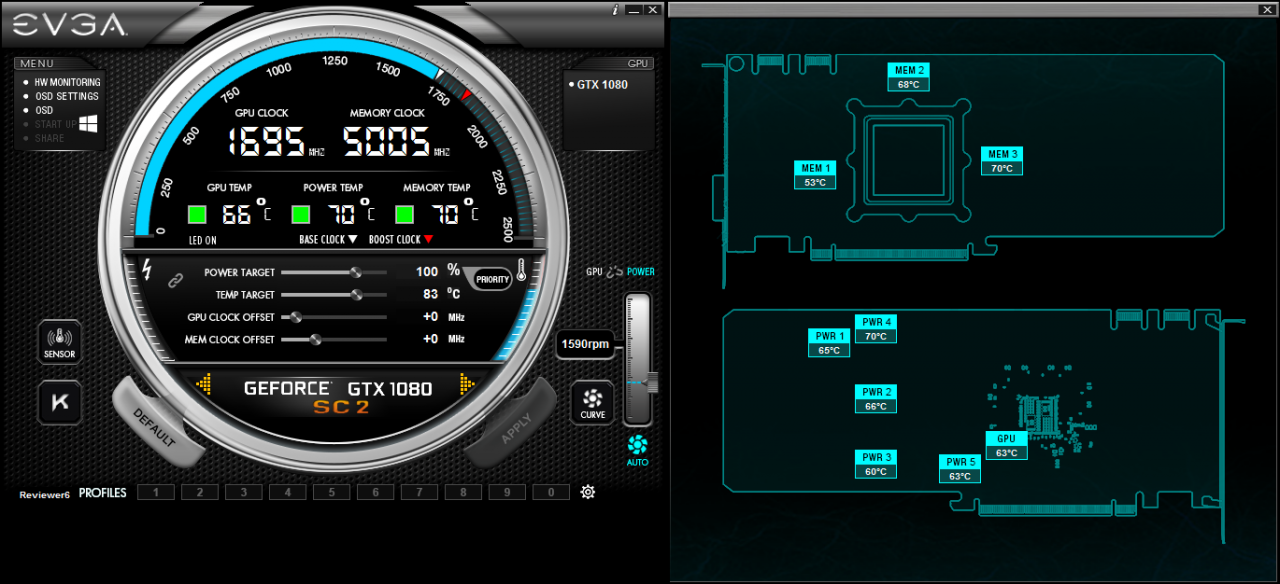The height and width of the screenshot is (584, 1280).
Task: Click the APPLY button
Action: click(x=513, y=425)
